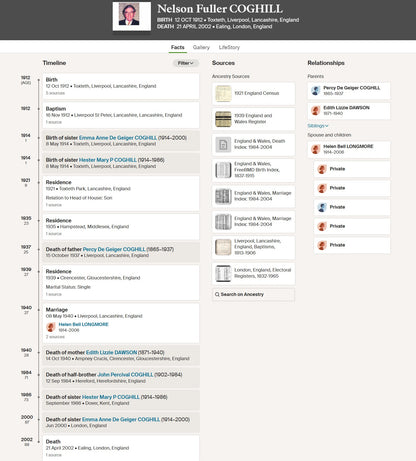416x461 pixels.
Task: Open the 1921 England Census source thumbnail
Action: coord(223,93)
